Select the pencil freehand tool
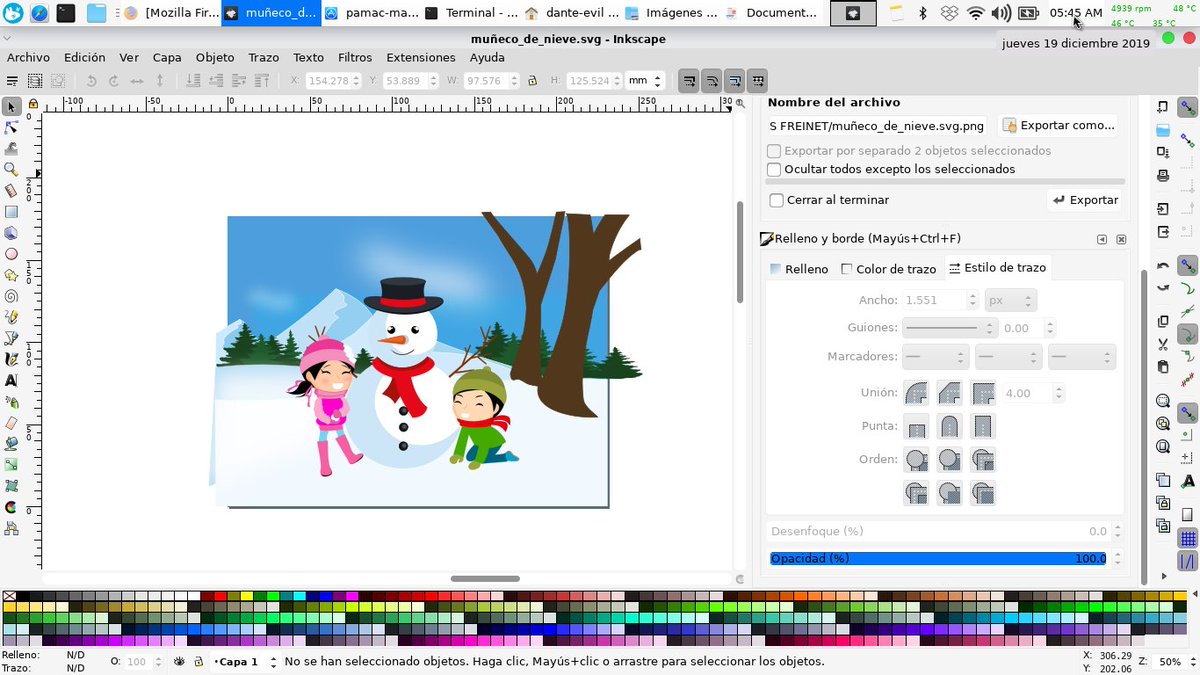1200x675 pixels. click(x=11, y=317)
